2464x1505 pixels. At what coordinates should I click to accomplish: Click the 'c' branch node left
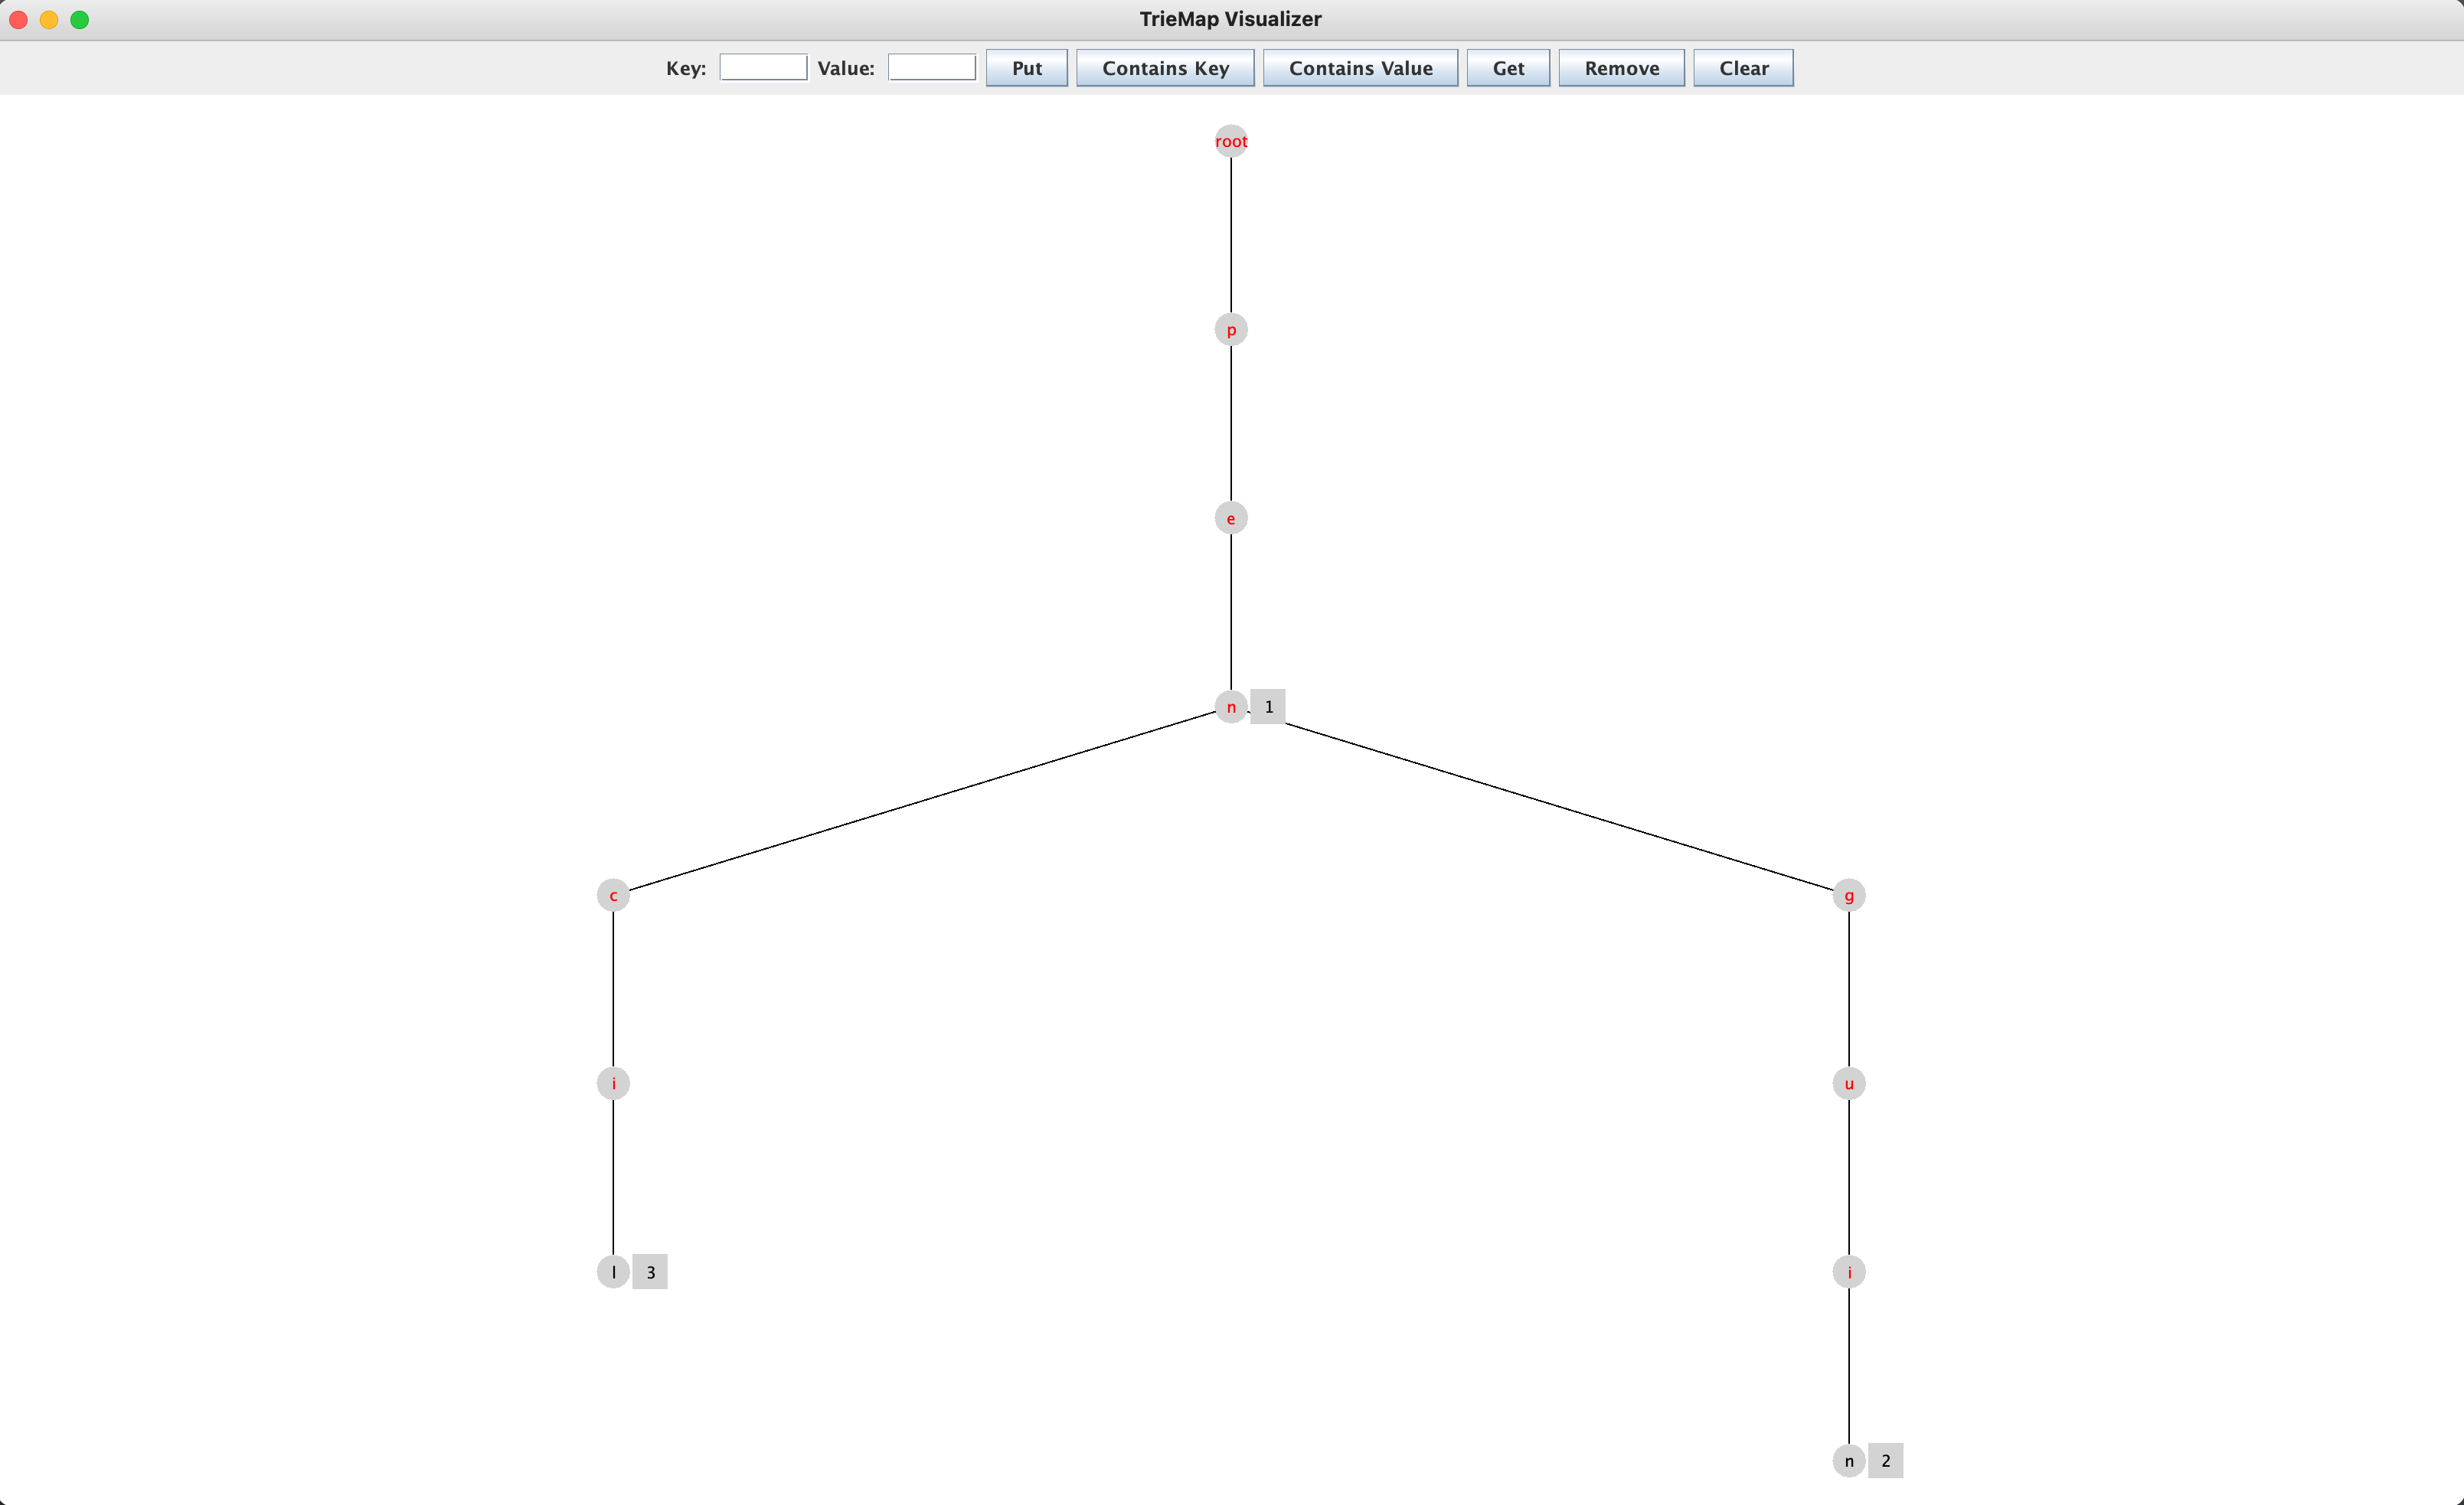coord(614,894)
